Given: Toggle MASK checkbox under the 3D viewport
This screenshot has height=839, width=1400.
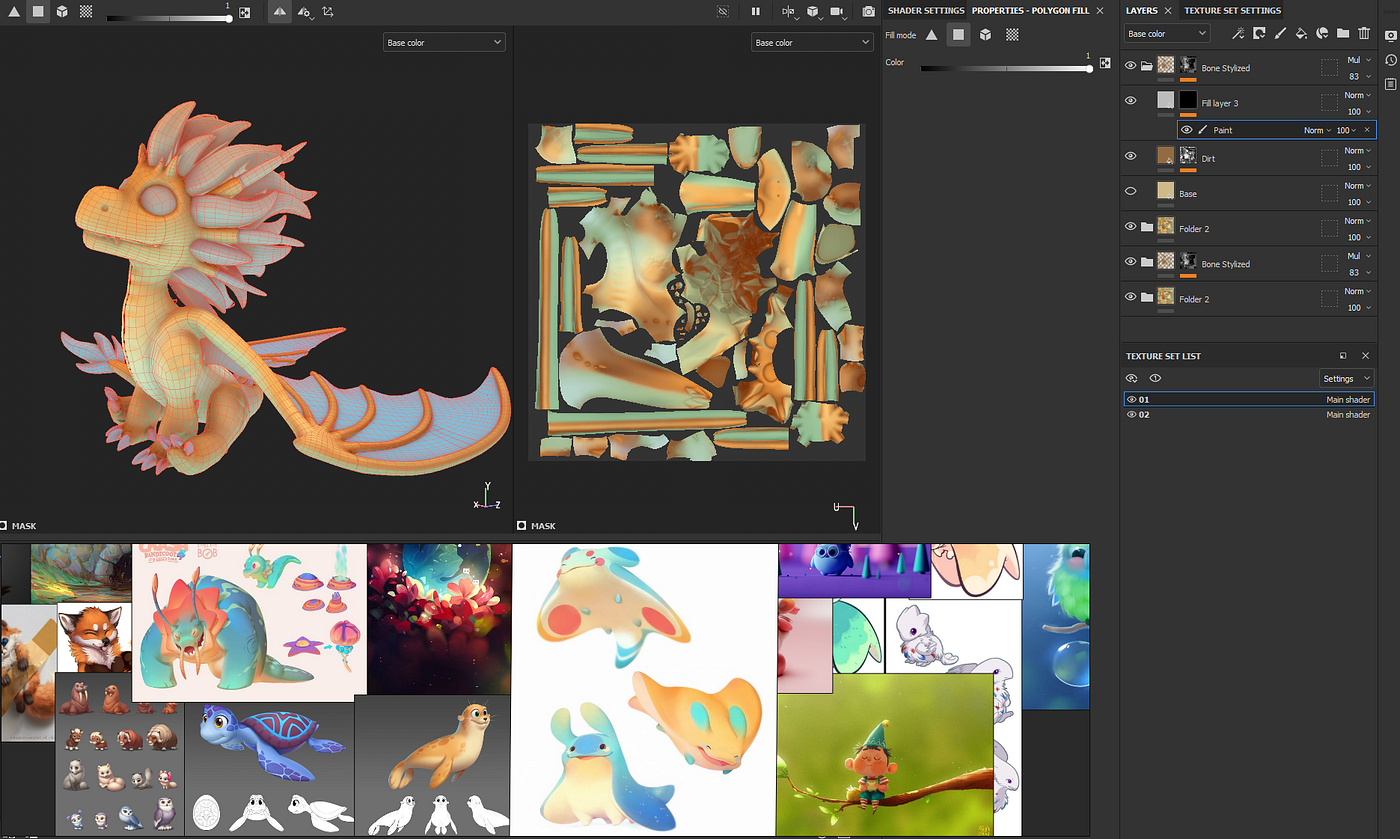Looking at the screenshot, I should 4,525.
